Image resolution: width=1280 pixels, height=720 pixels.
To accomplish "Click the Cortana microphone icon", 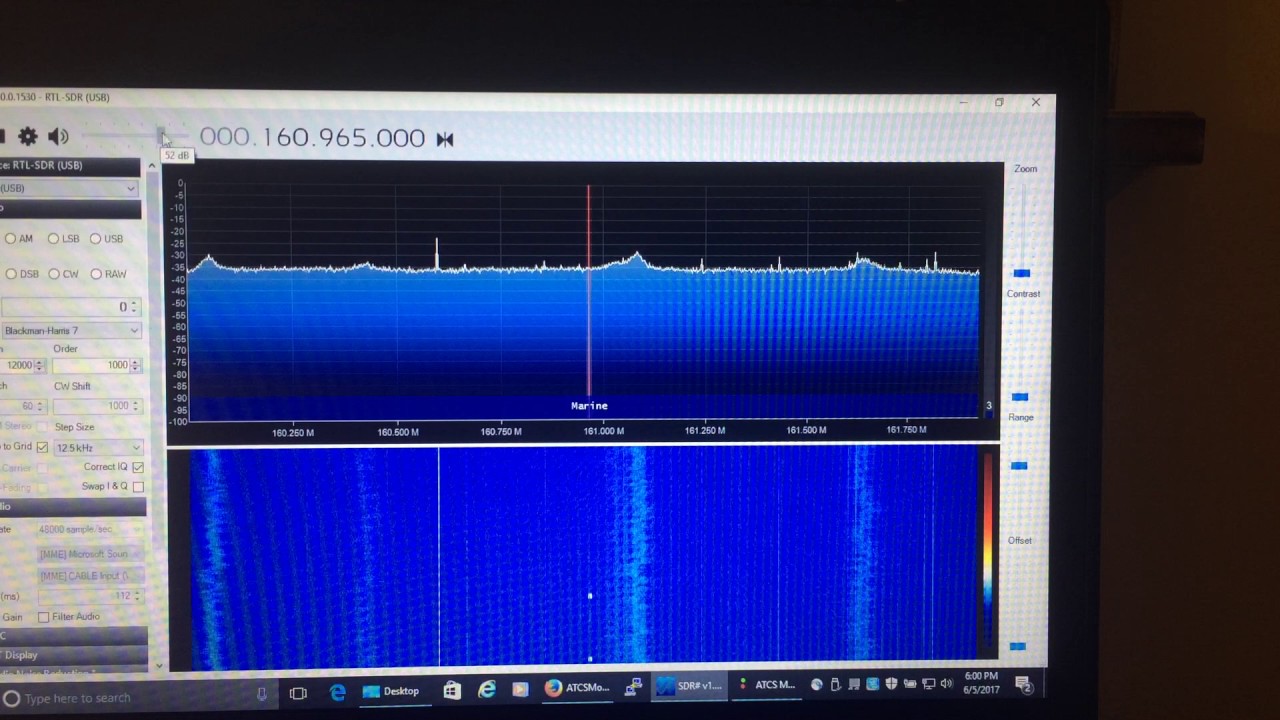I will [262, 695].
